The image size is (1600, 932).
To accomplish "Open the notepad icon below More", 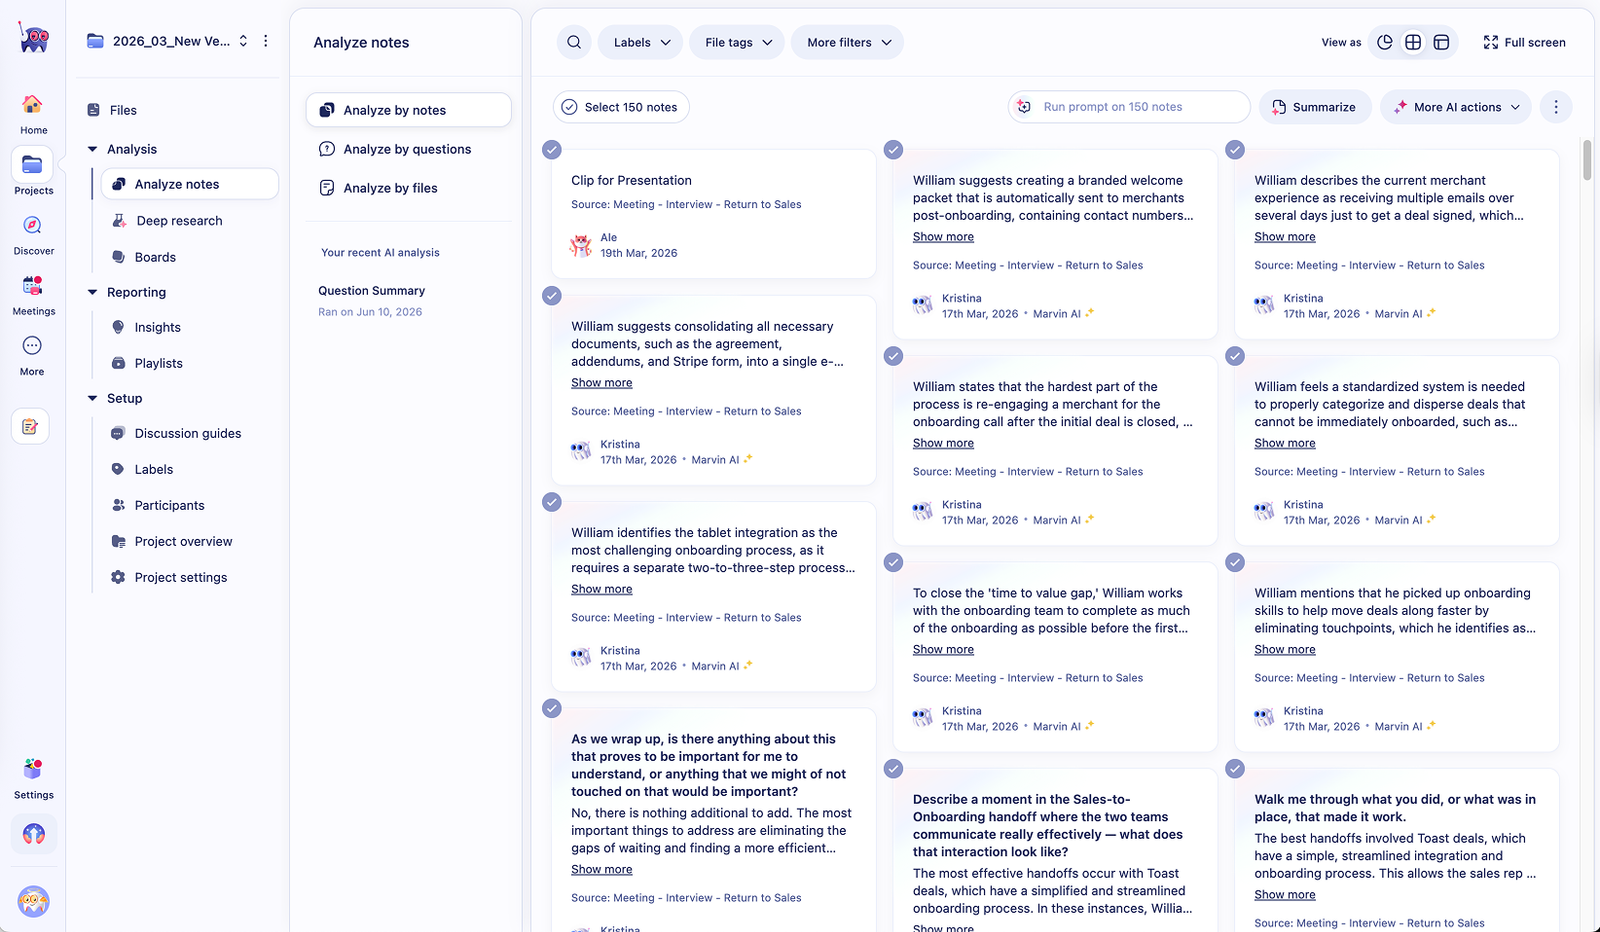I will point(30,427).
